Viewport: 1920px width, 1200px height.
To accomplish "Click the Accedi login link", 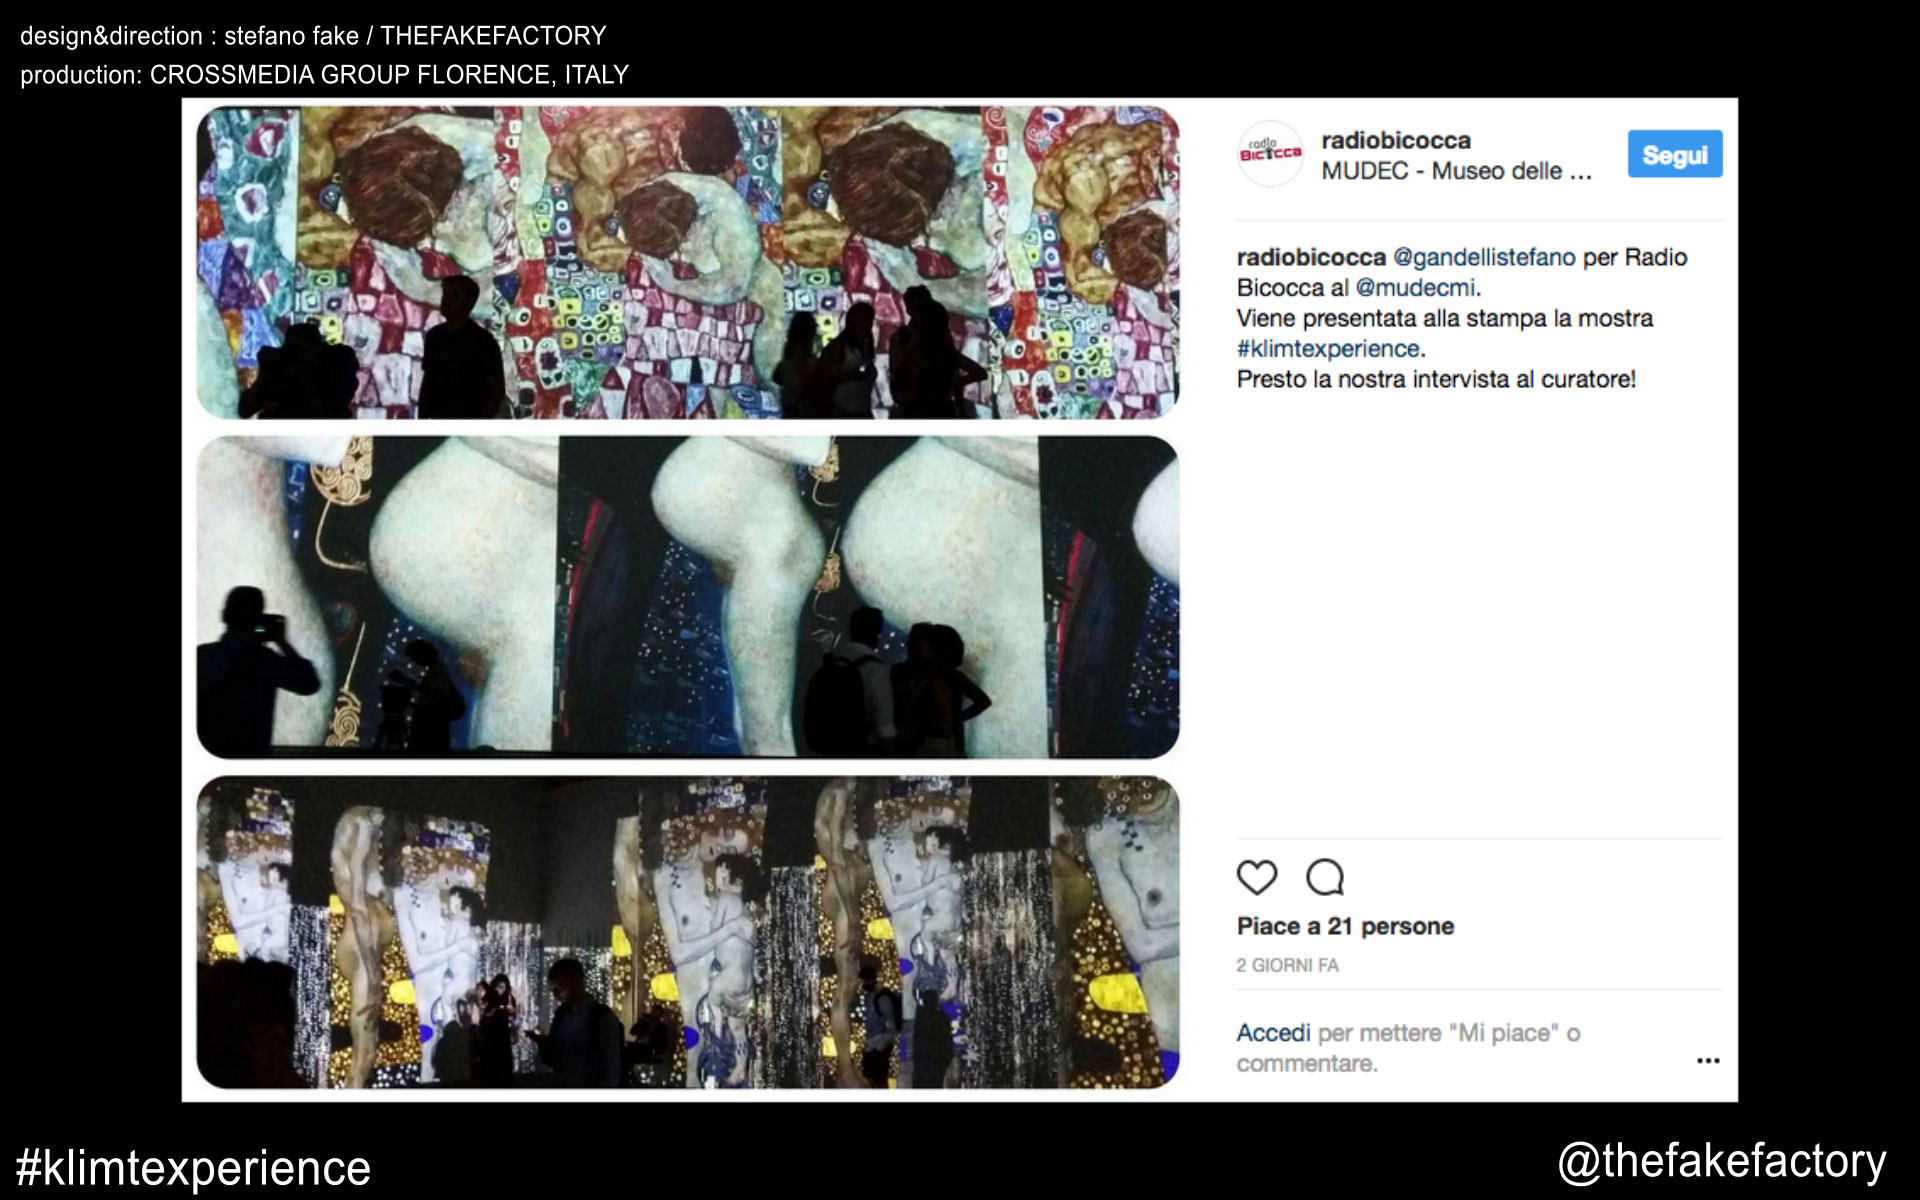I will pos(1272,1032).
